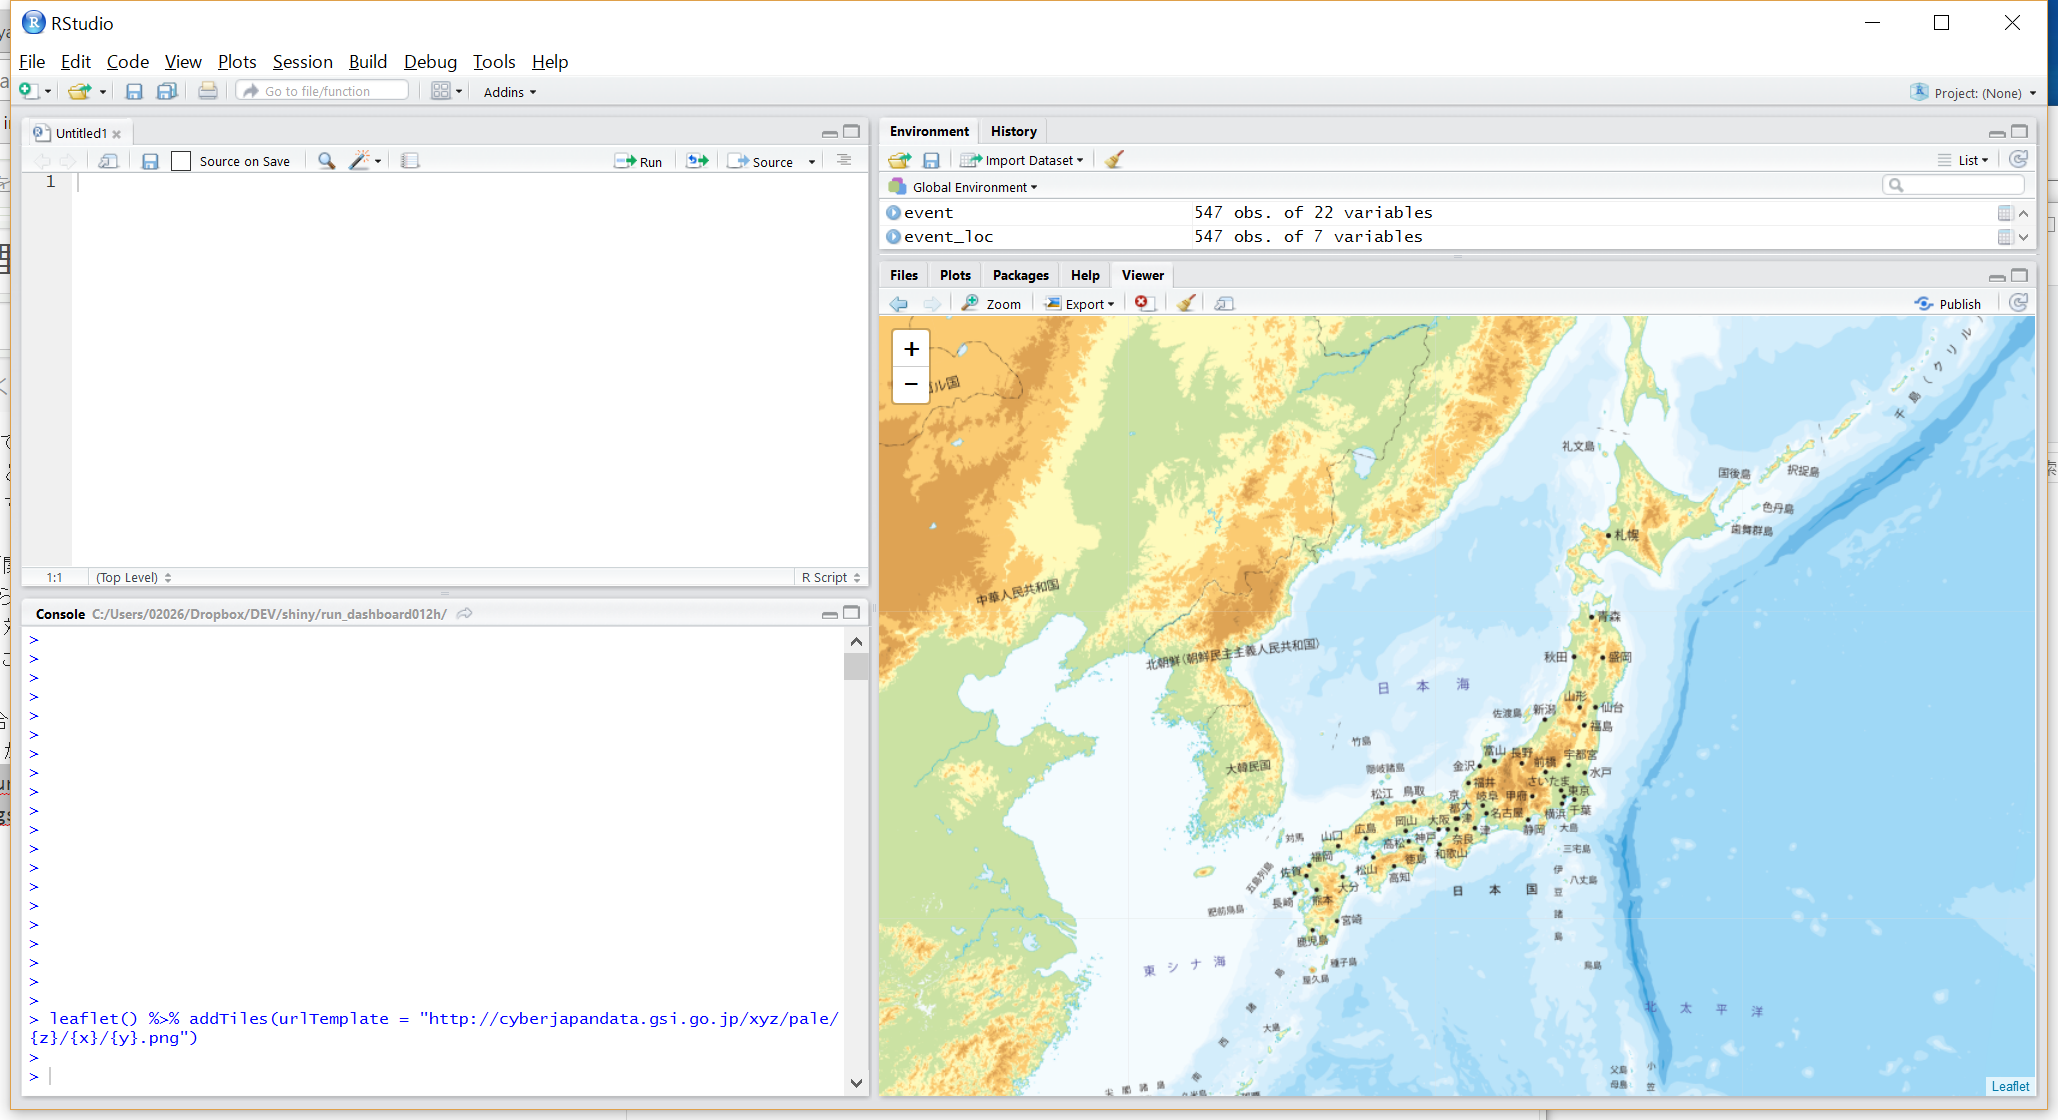Compile a report from the script
Viewport: 2058px width, 1120px height.
pos(409,160)
